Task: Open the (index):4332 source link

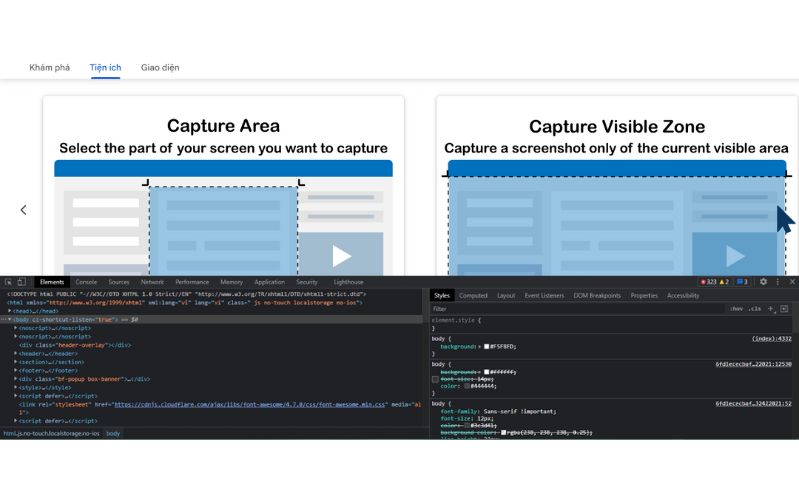Action: tap(771, 338)
